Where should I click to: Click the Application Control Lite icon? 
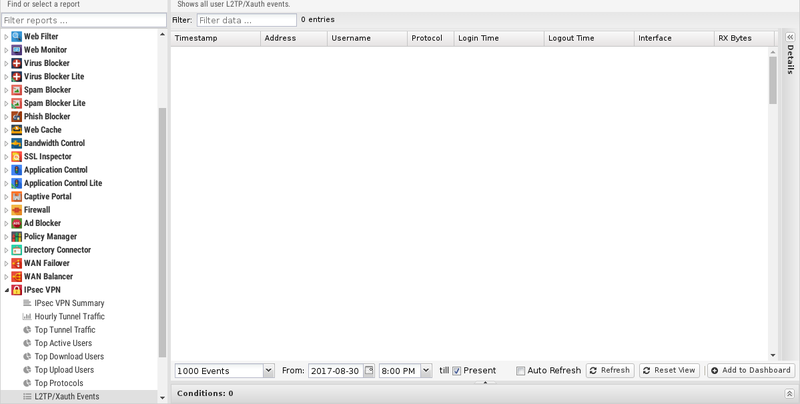click(x=16, y=183)
